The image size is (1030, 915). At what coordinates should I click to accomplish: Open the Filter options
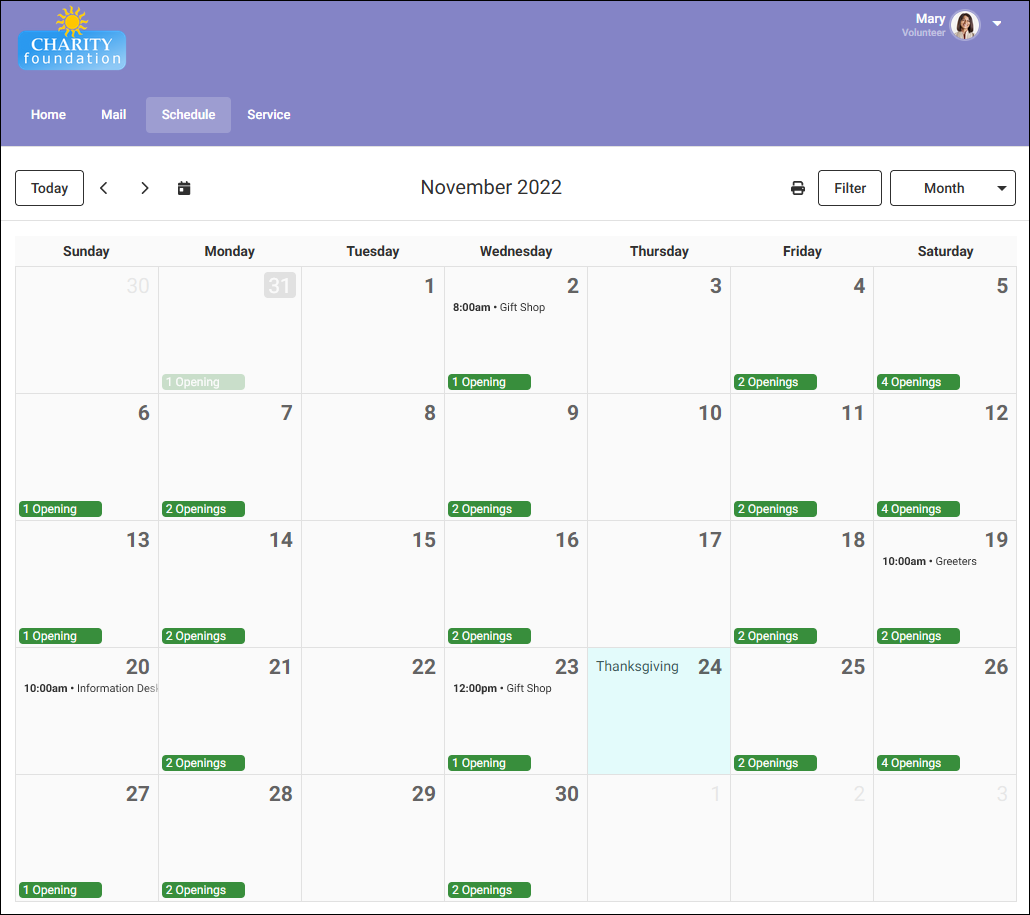click(x=849, y=188)
